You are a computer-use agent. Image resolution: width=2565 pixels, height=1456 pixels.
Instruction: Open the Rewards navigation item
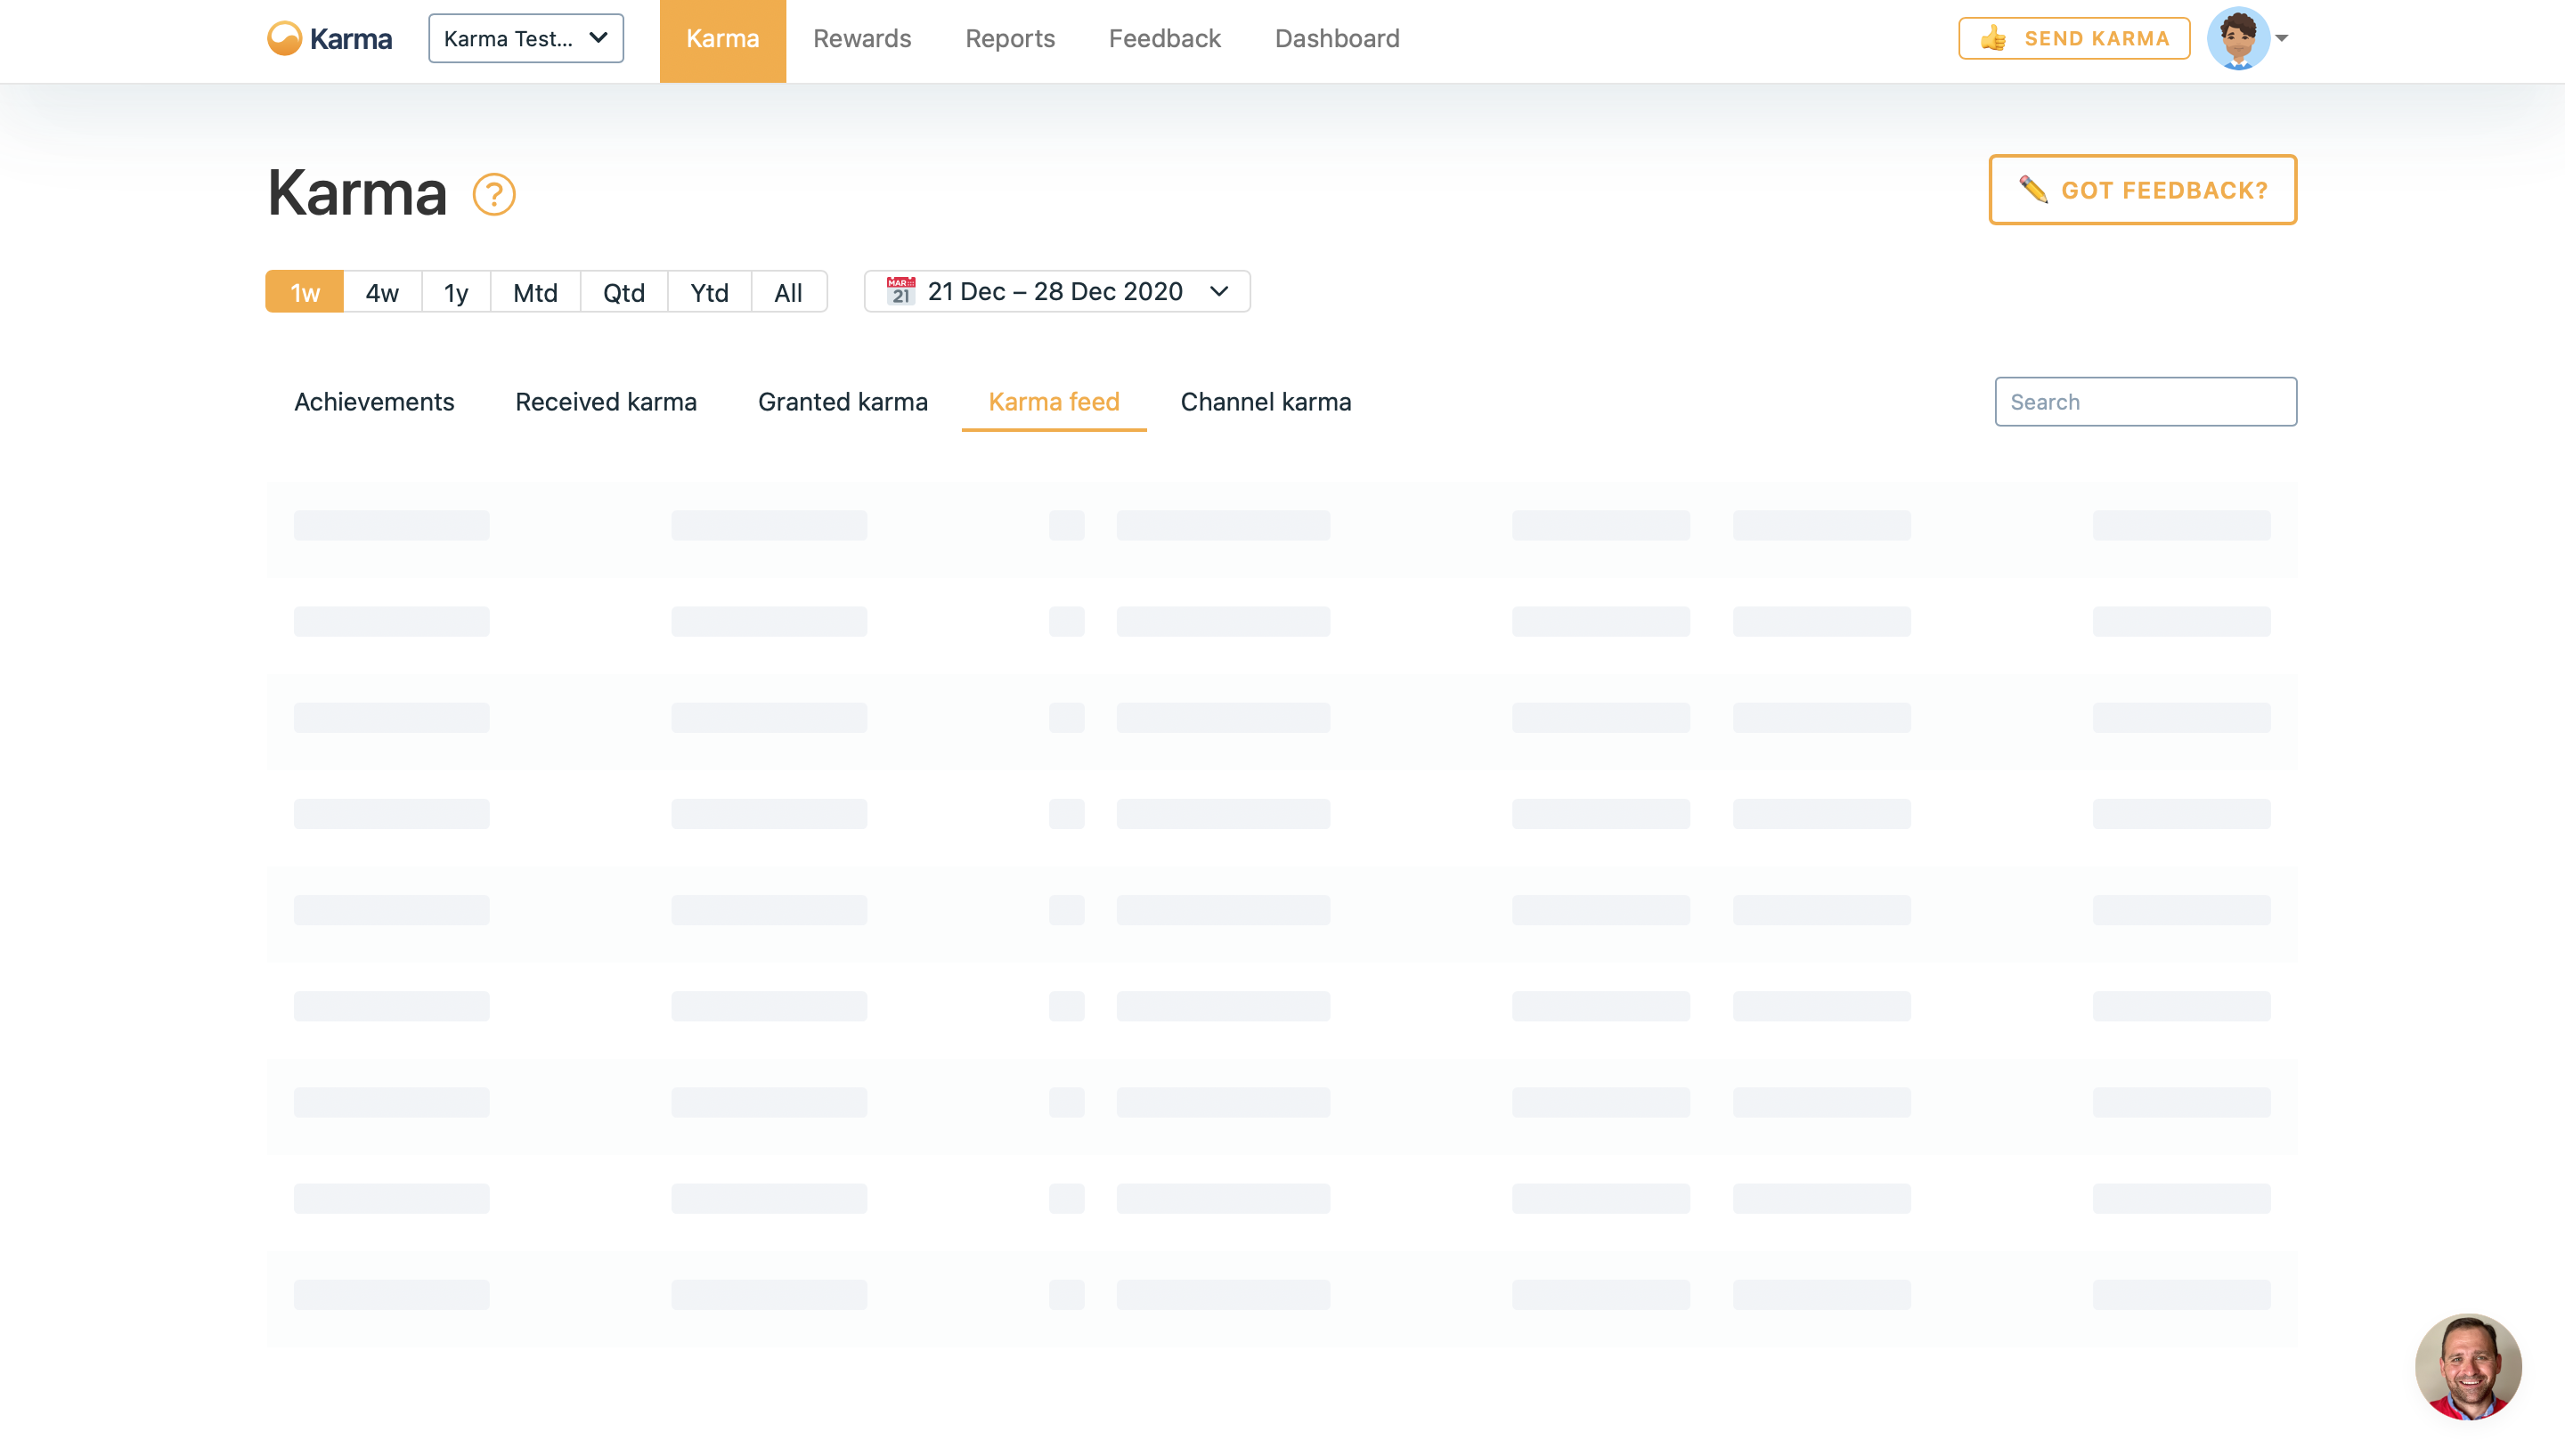862,39
